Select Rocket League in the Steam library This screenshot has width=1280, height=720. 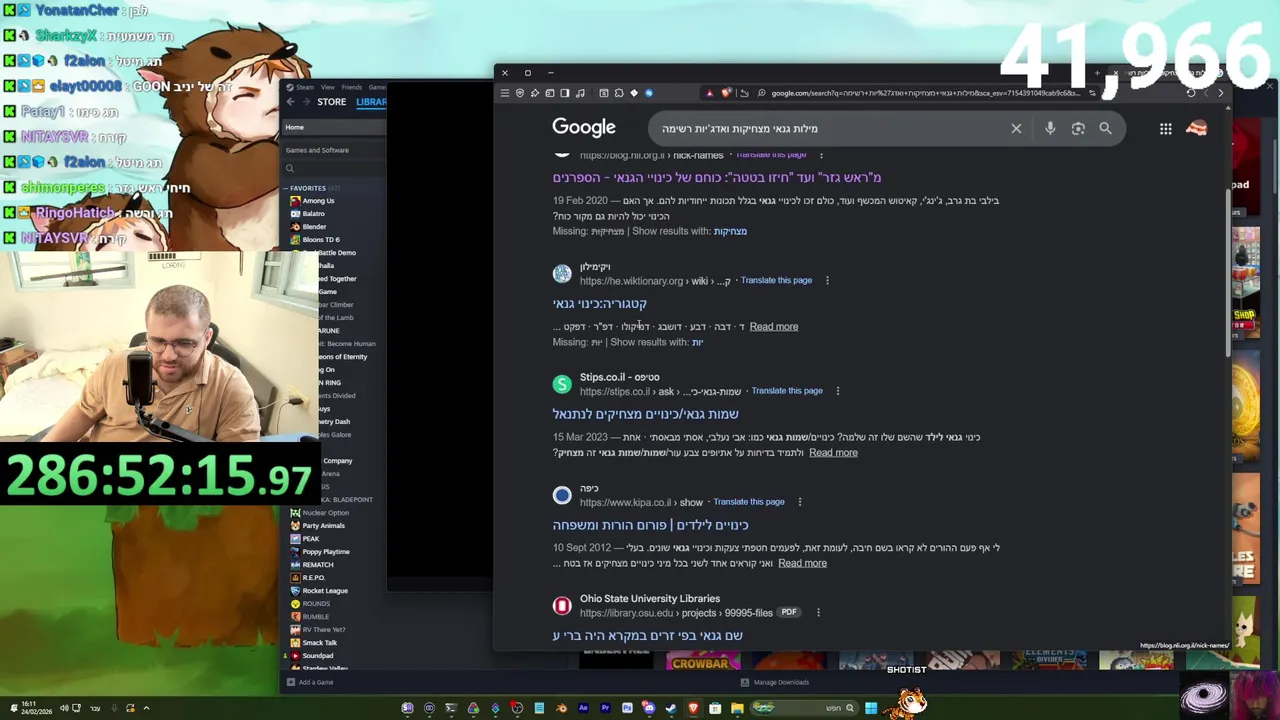tap(325, 591)
